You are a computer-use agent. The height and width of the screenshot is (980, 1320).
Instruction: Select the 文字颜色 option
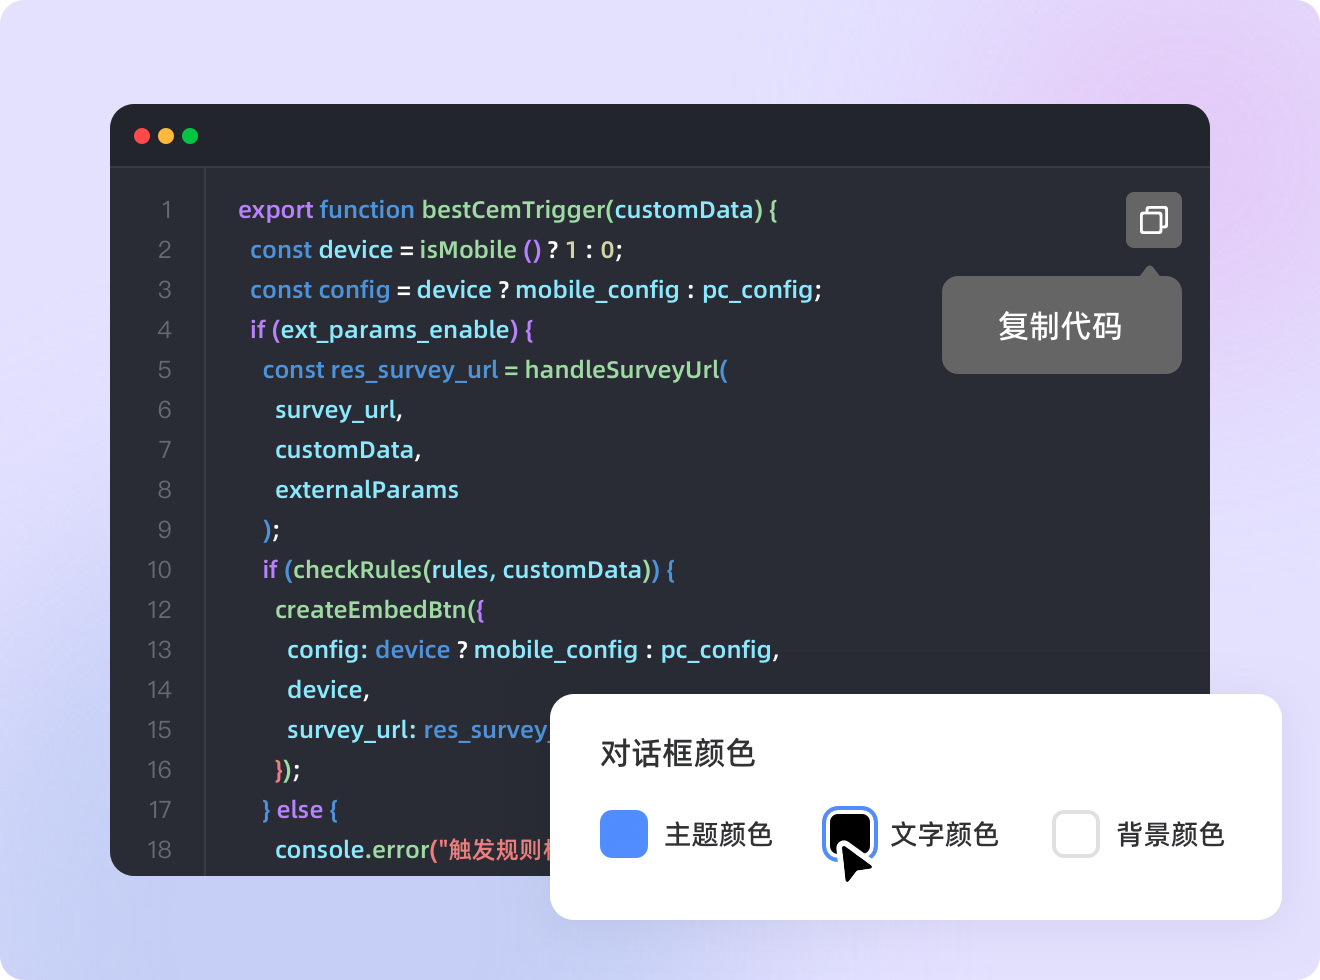tap(945, 834)
